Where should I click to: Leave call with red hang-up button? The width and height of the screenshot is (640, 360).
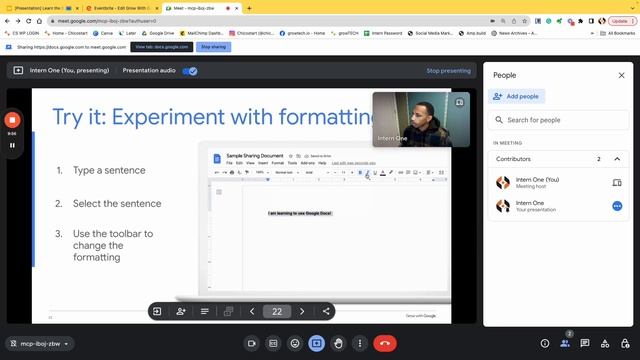tap(384, 344)
